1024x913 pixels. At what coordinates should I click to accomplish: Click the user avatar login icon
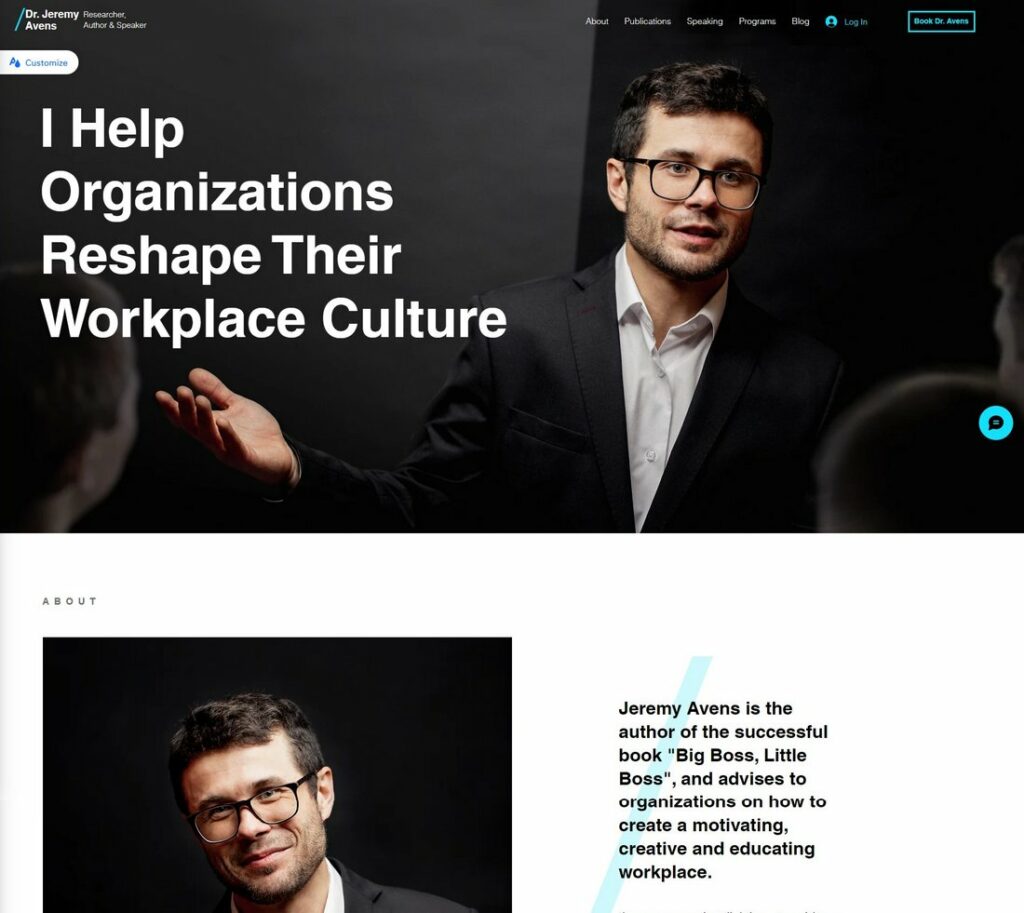click(831, 22)
